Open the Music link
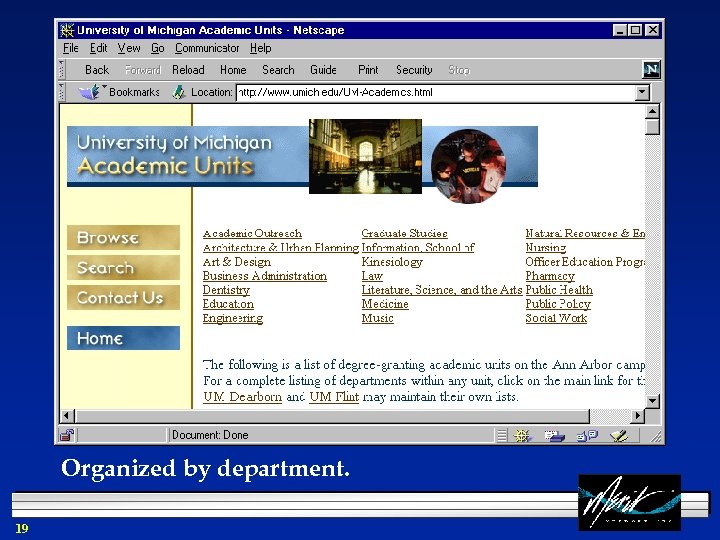The width and height of the screenshot is (720, 540). tap(377, 318)
